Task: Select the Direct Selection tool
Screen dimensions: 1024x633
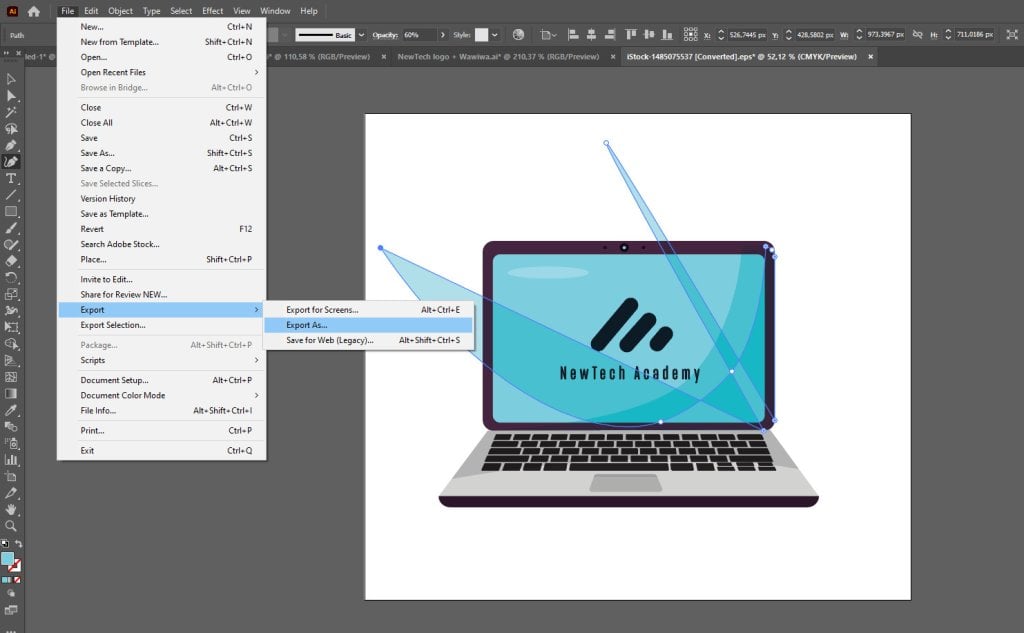Action: click(11, 95)
